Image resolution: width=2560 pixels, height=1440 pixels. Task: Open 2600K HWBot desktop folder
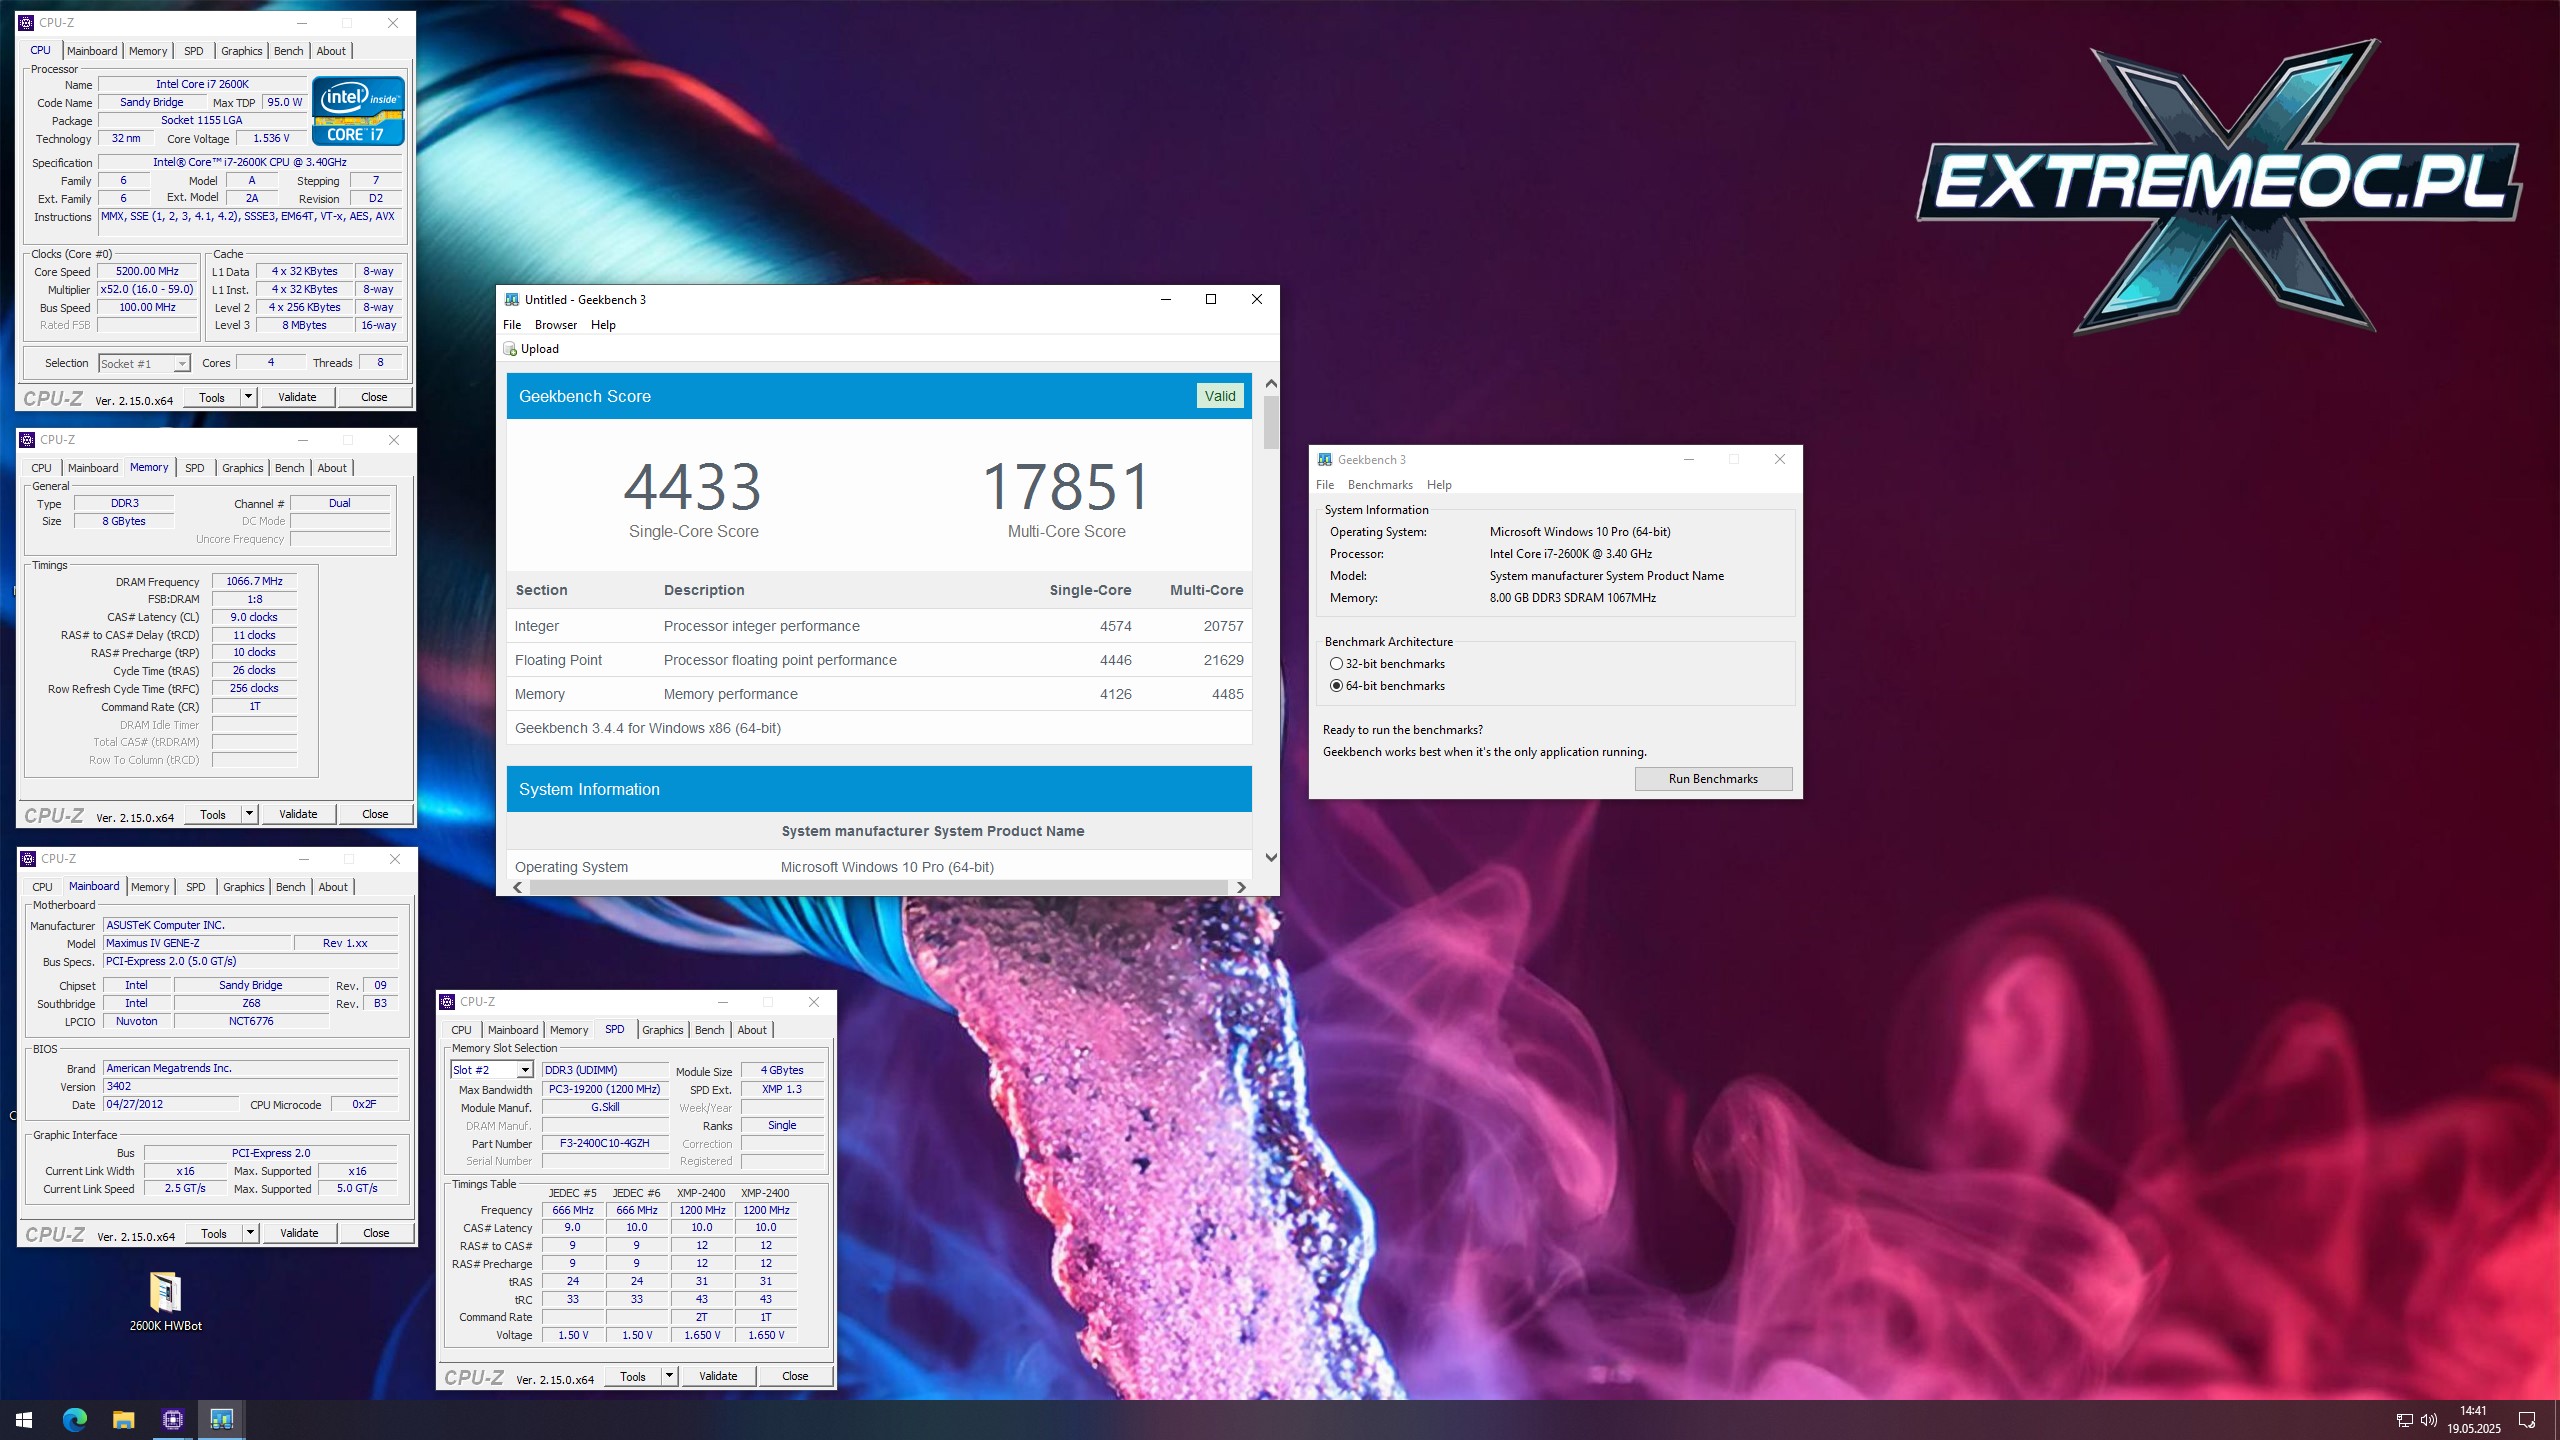[165, 1301]
